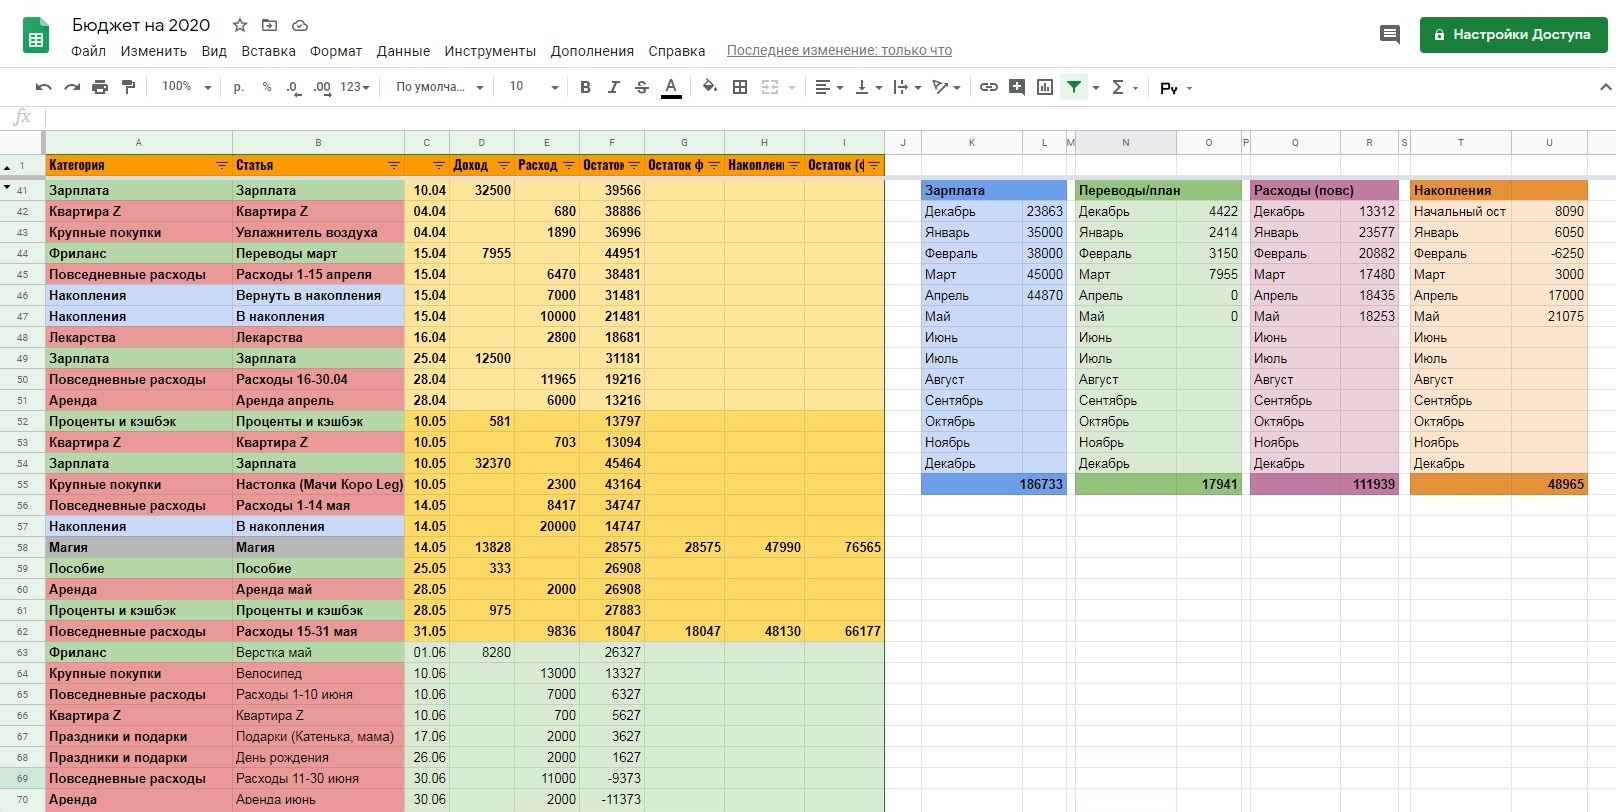Select the row 58 header
Viewport: 1616px width, 812px height.
pyautogui.click(x=22, y=547)
